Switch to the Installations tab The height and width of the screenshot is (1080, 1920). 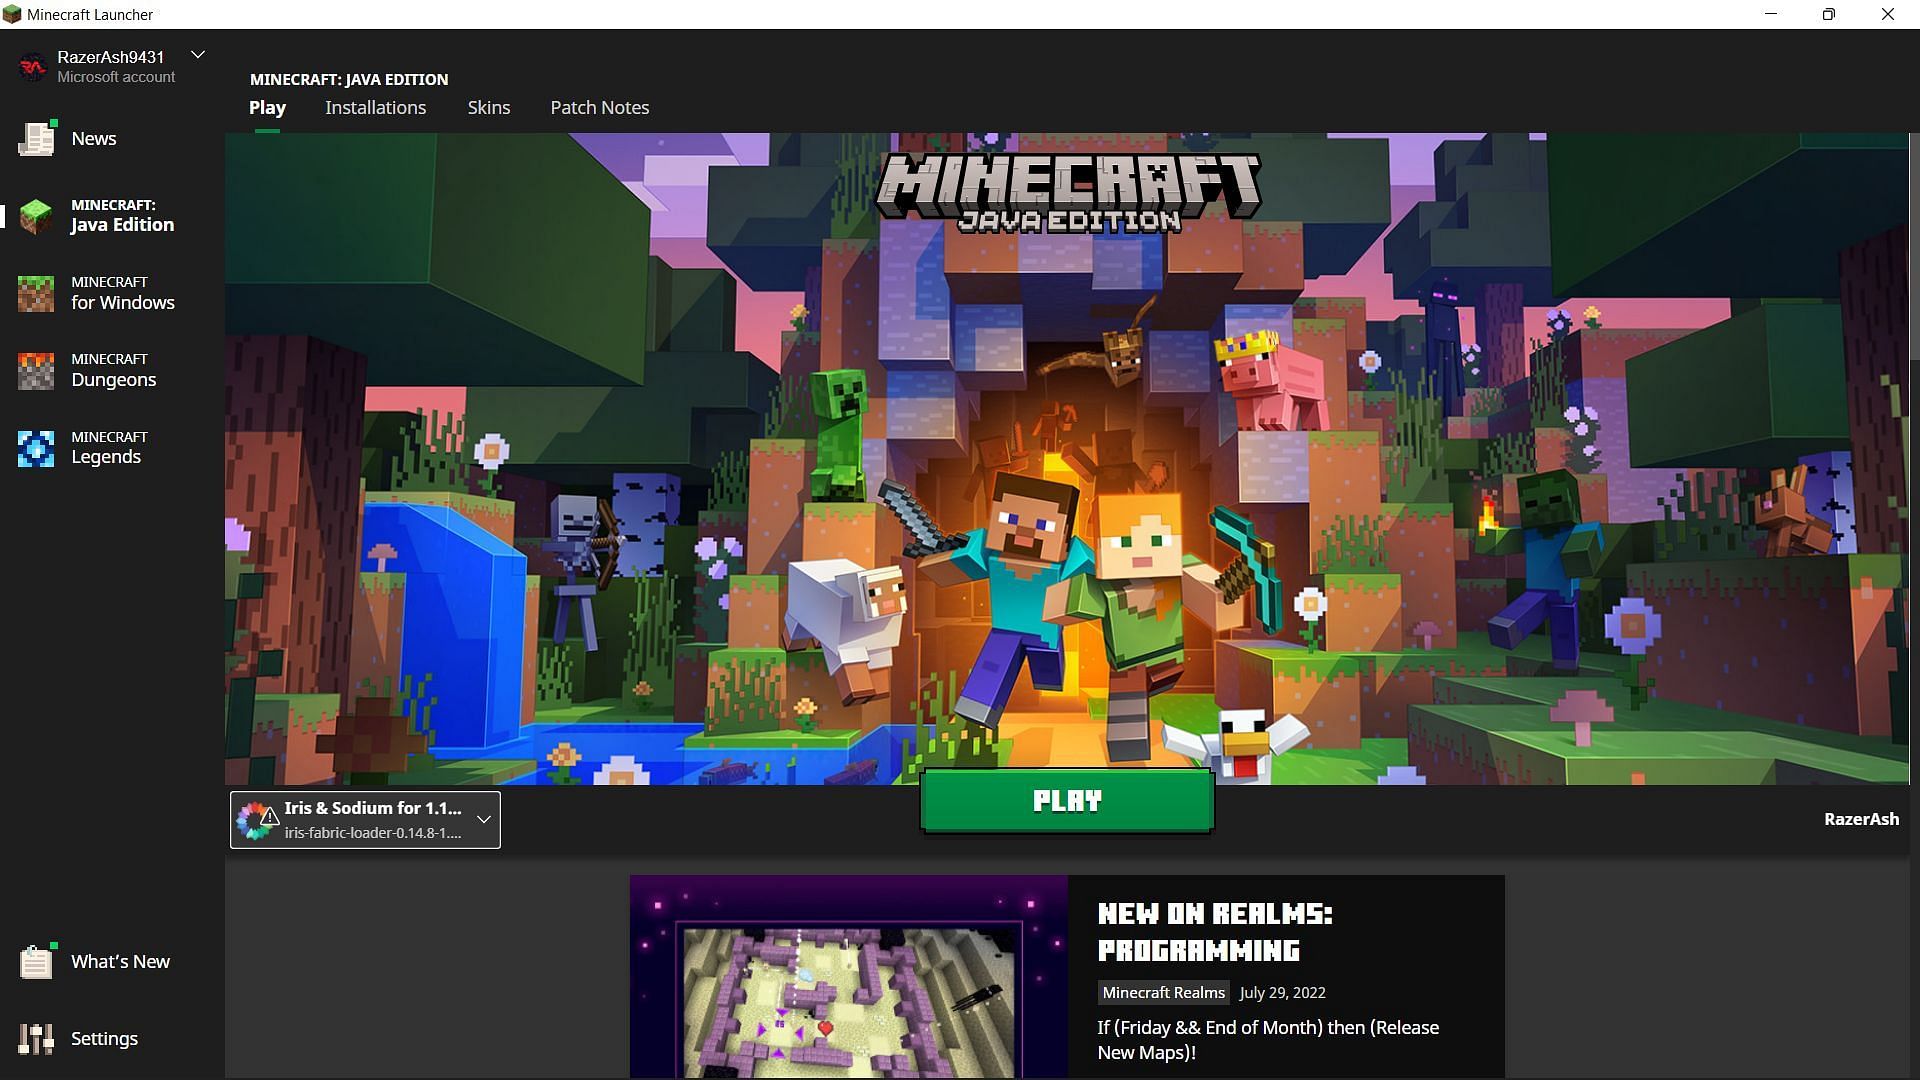(376, 107)
